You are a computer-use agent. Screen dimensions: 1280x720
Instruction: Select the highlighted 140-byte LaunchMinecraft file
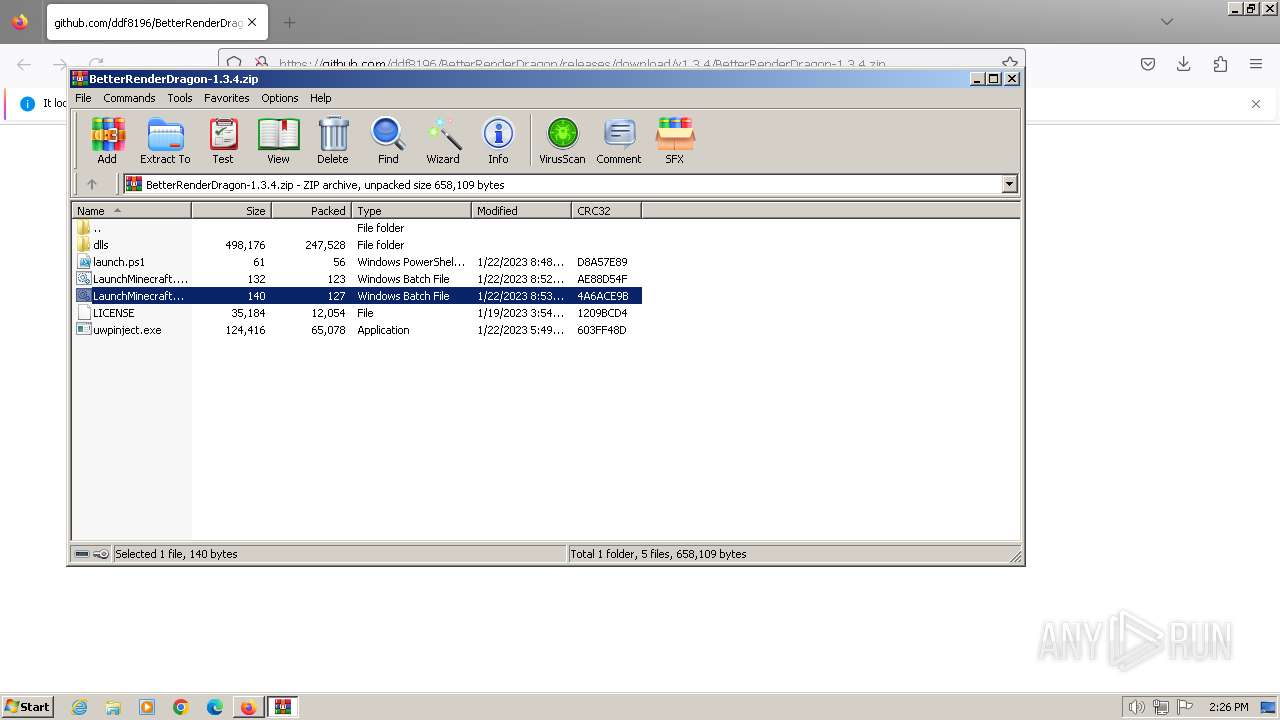[357, 296]
